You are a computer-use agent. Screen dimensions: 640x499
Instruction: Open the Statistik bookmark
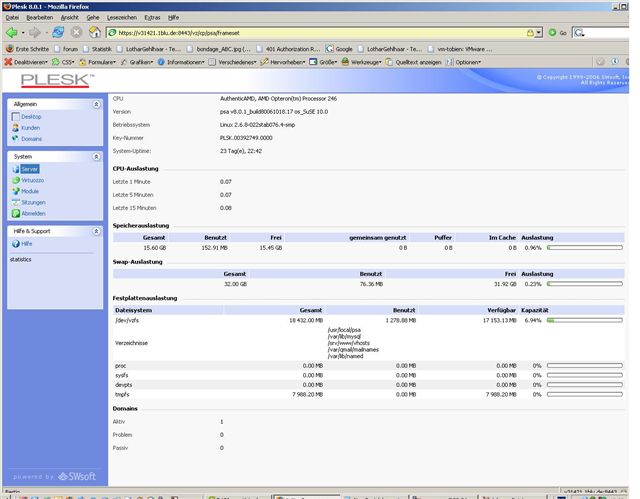coord(97,49)
